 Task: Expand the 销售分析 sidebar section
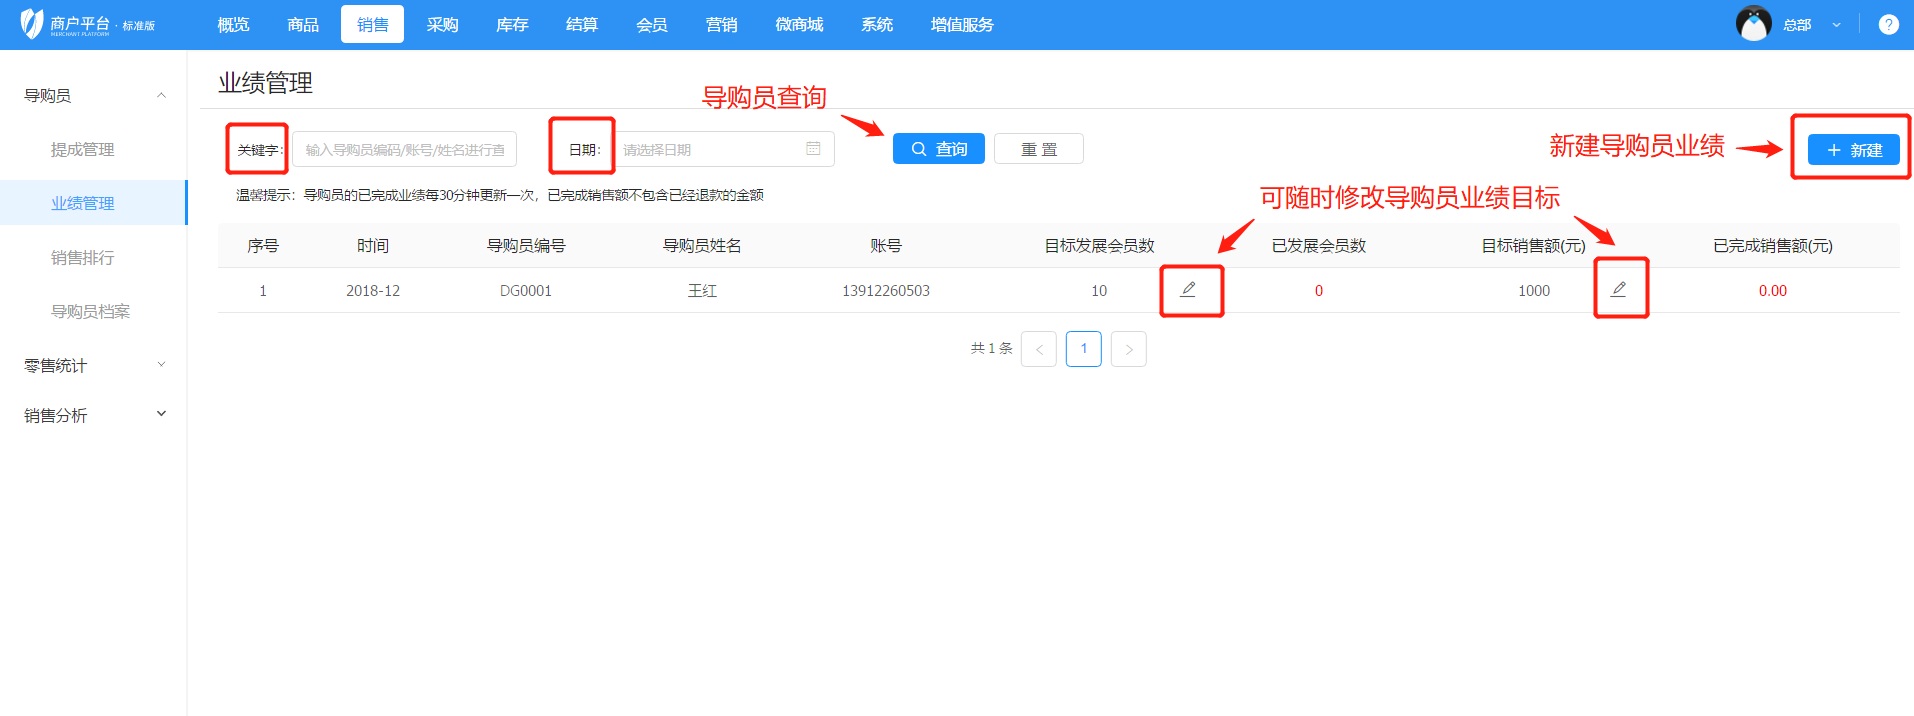161,414
